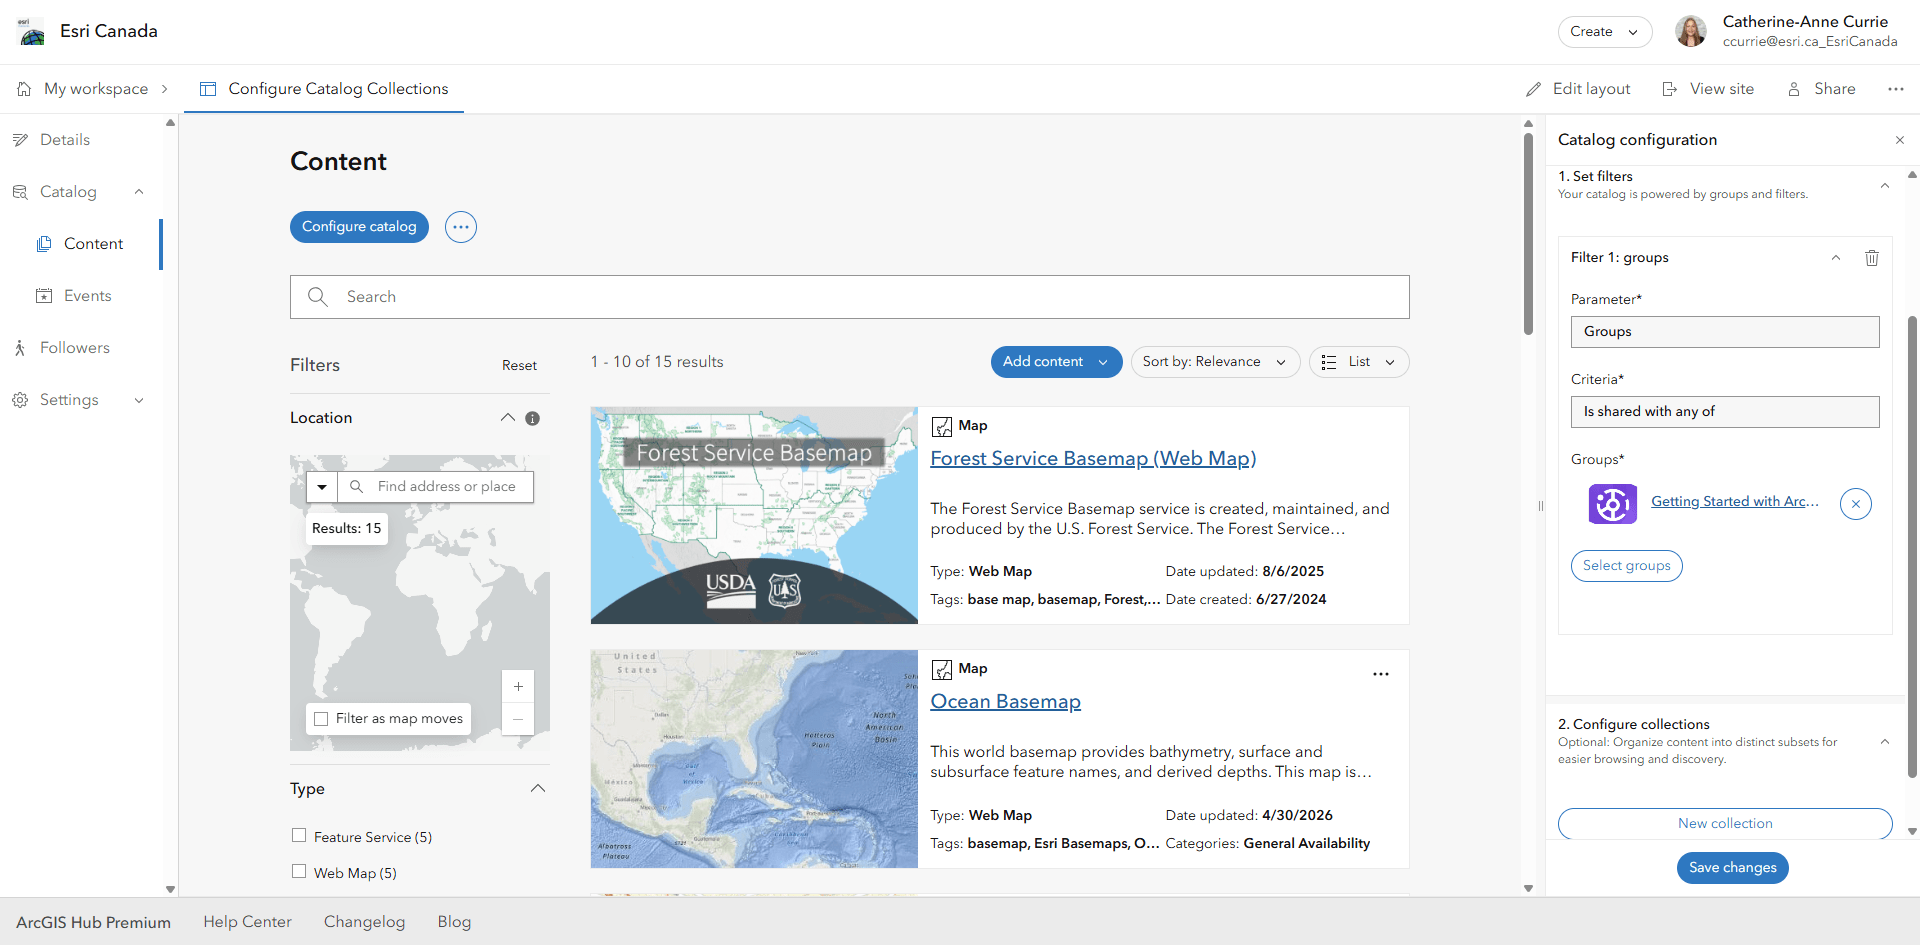Screen dimensions: 1920x945
Task: Zoom out on the location map
Action: tap(518, 719)
